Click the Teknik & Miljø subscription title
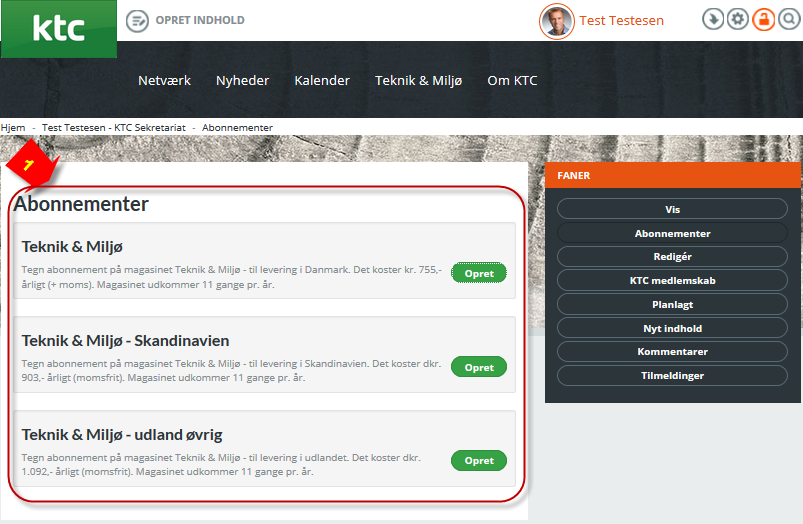The image size is (803, 524). point(72,246)
